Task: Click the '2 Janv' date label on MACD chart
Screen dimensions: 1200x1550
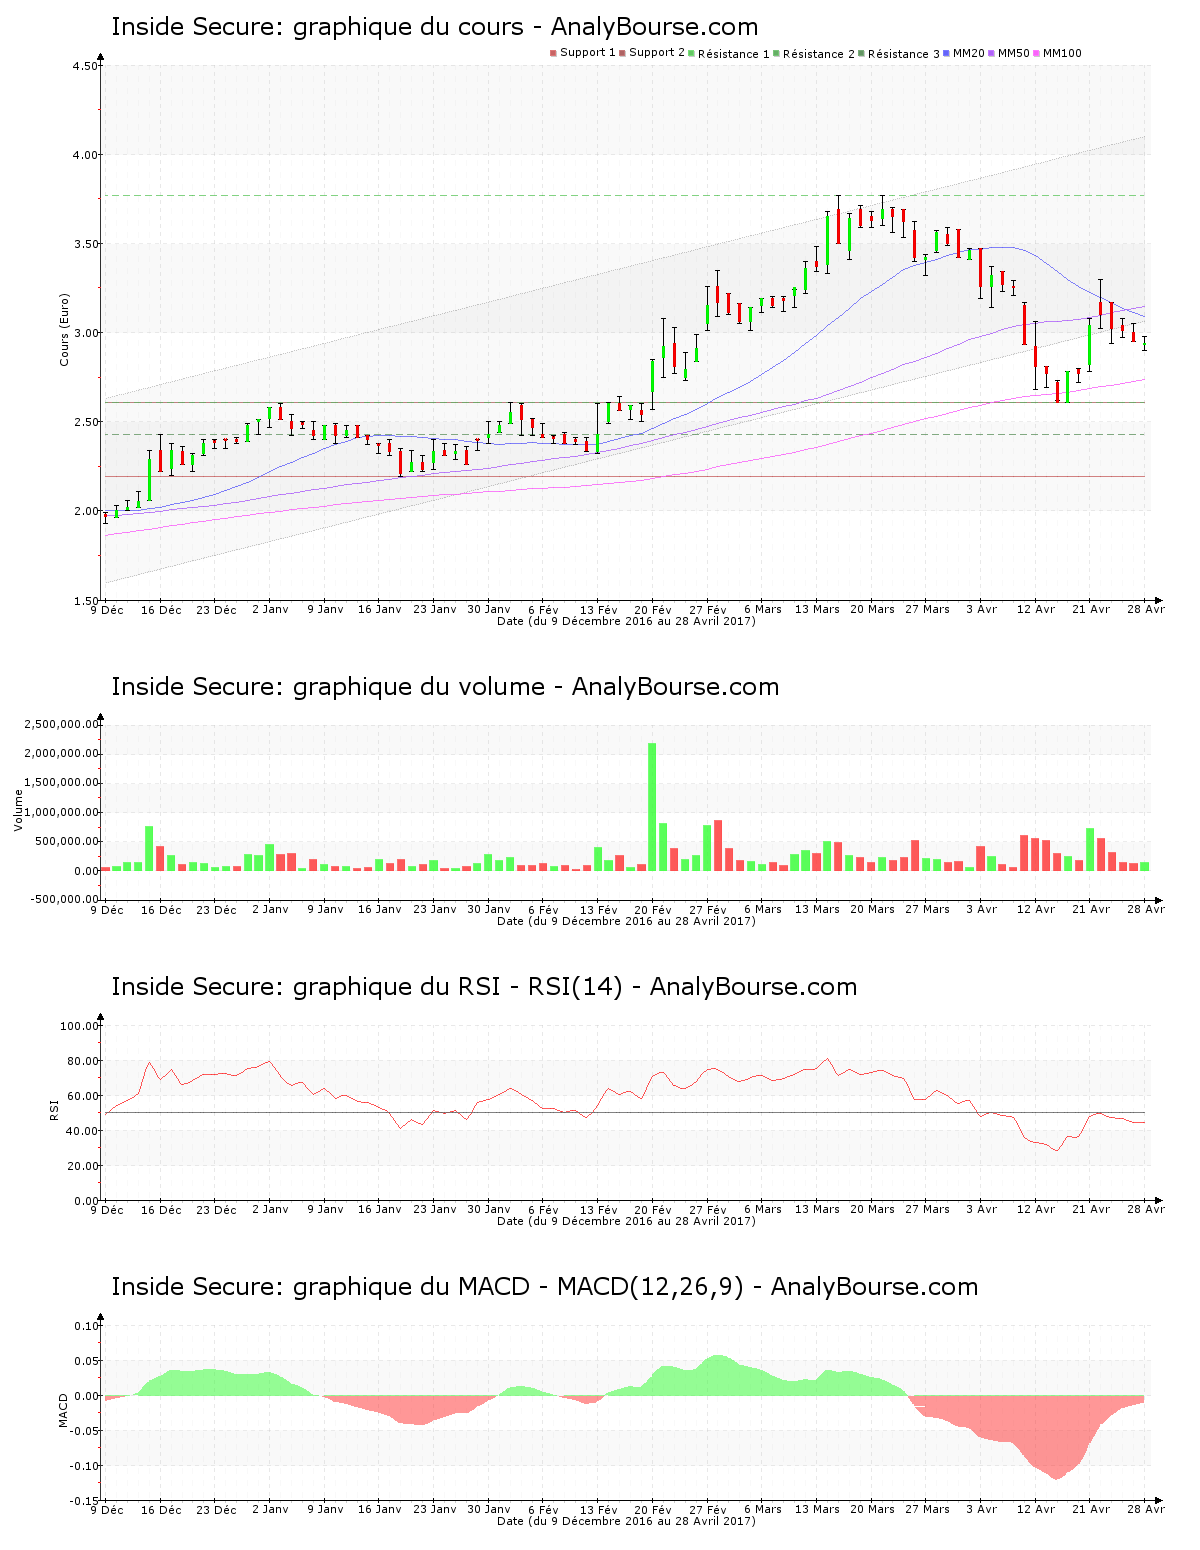Action: (x=270, y=1510)
